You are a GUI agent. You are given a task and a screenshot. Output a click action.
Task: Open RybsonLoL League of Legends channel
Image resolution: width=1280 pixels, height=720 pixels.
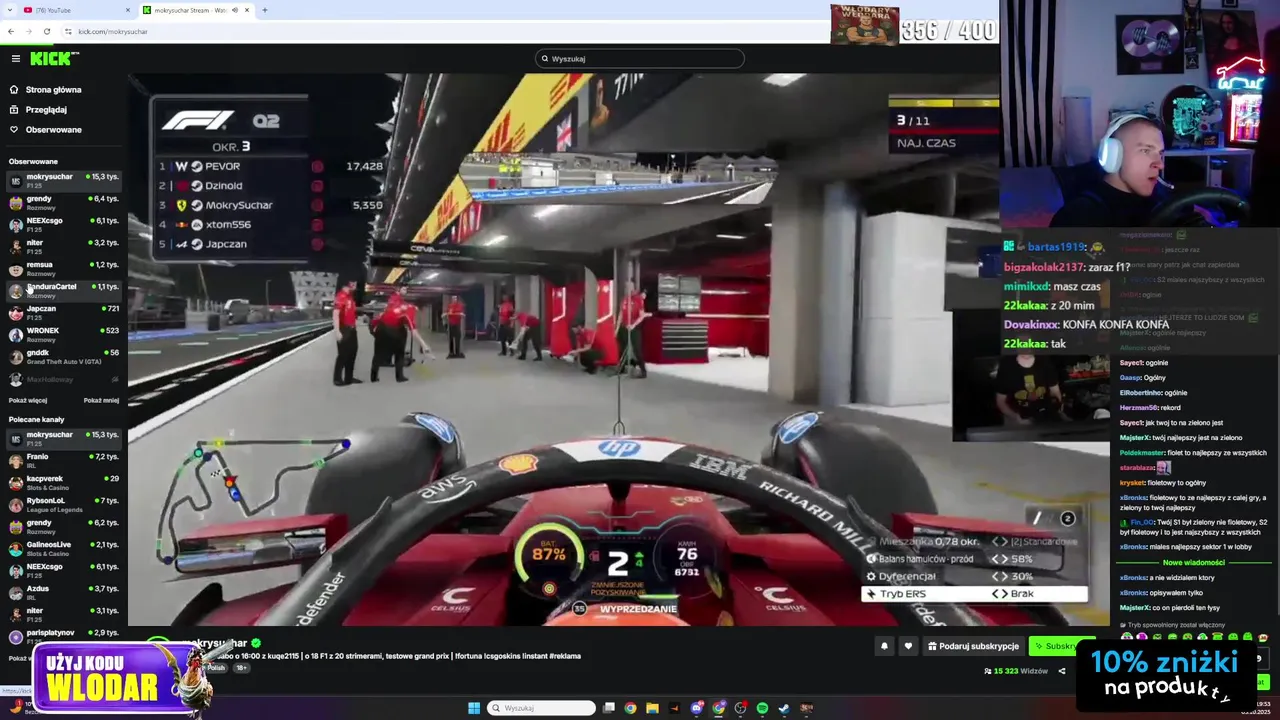[x=64, y=505]
